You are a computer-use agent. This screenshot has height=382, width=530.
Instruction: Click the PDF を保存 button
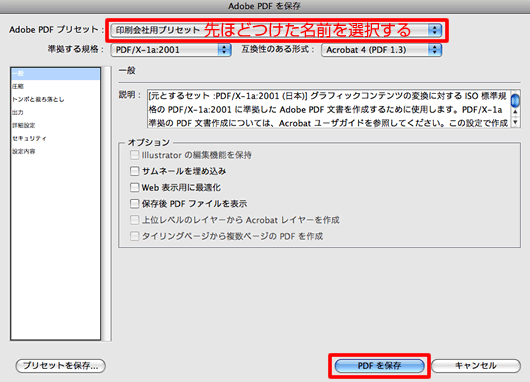pos(379,366)
